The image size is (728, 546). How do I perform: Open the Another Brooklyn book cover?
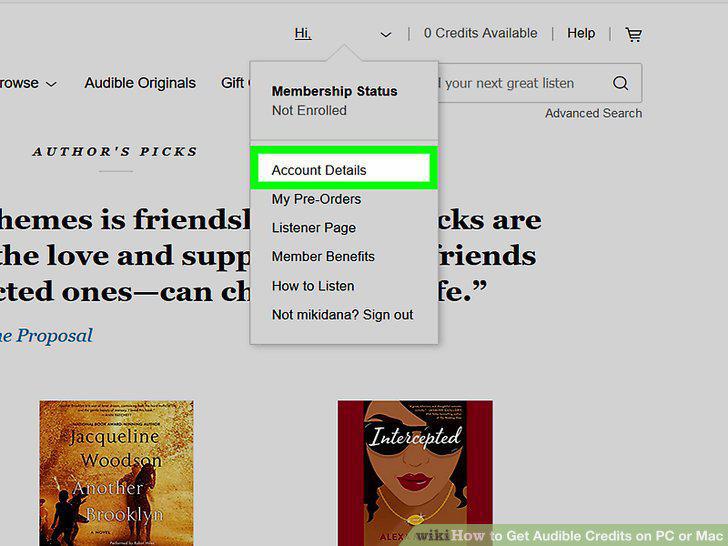coord(117,473)
